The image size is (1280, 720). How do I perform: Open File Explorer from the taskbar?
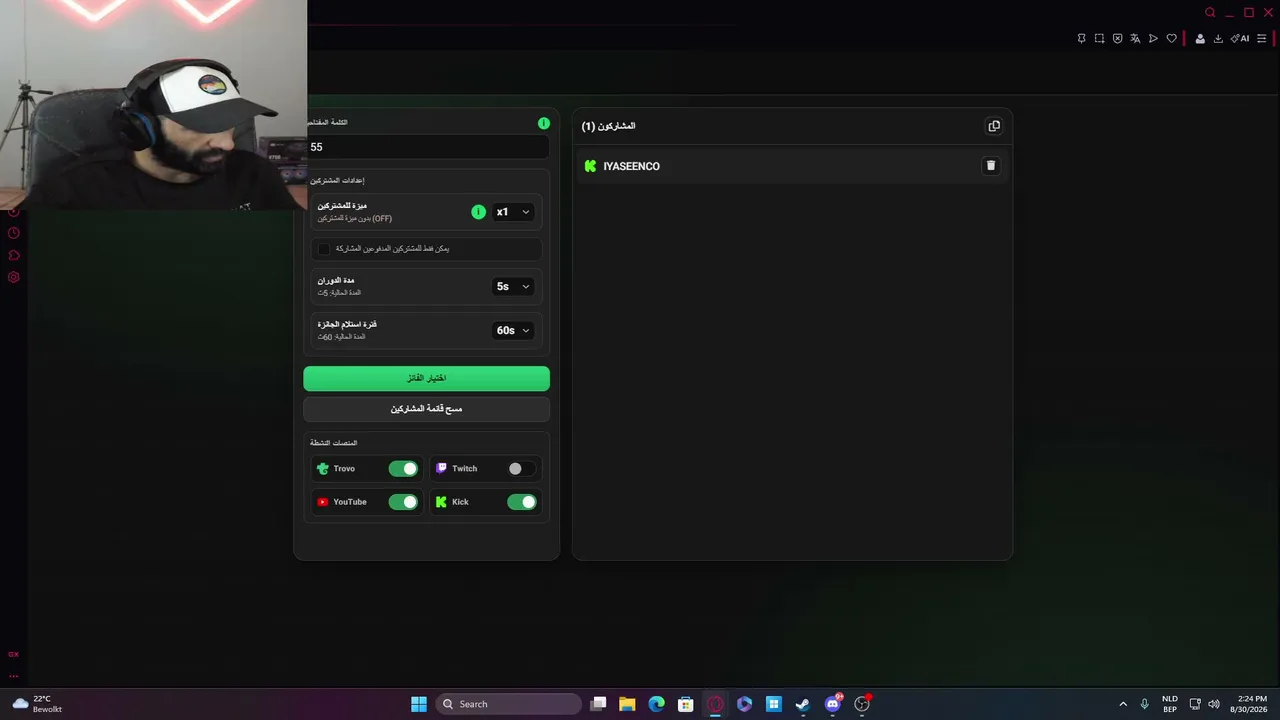(627, 704)
